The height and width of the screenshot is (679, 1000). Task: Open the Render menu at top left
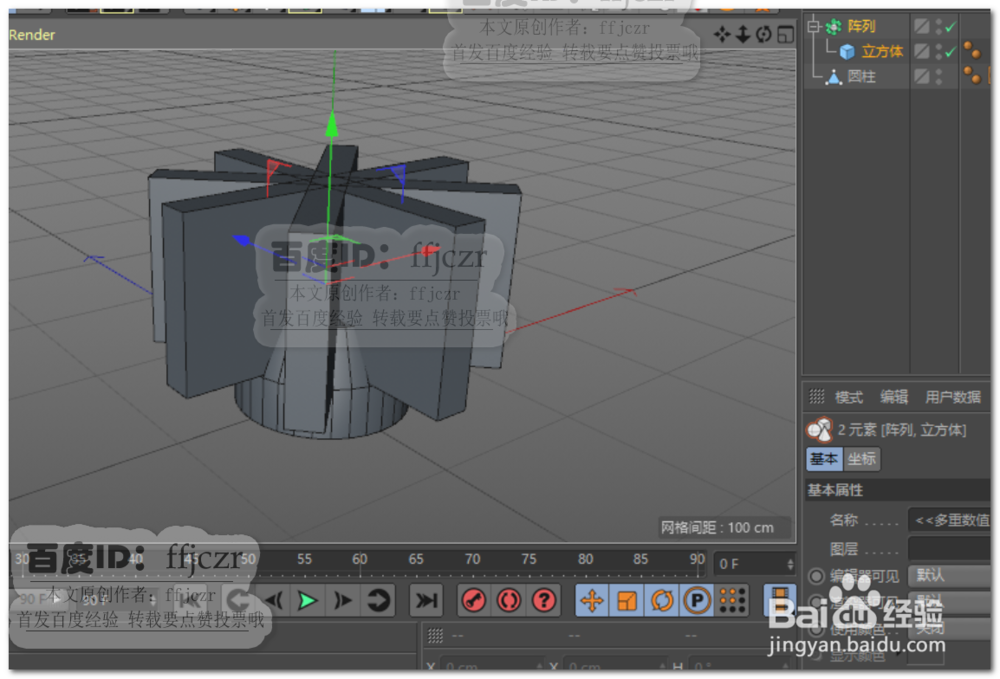pyautogui.click(x=32, y=35)
